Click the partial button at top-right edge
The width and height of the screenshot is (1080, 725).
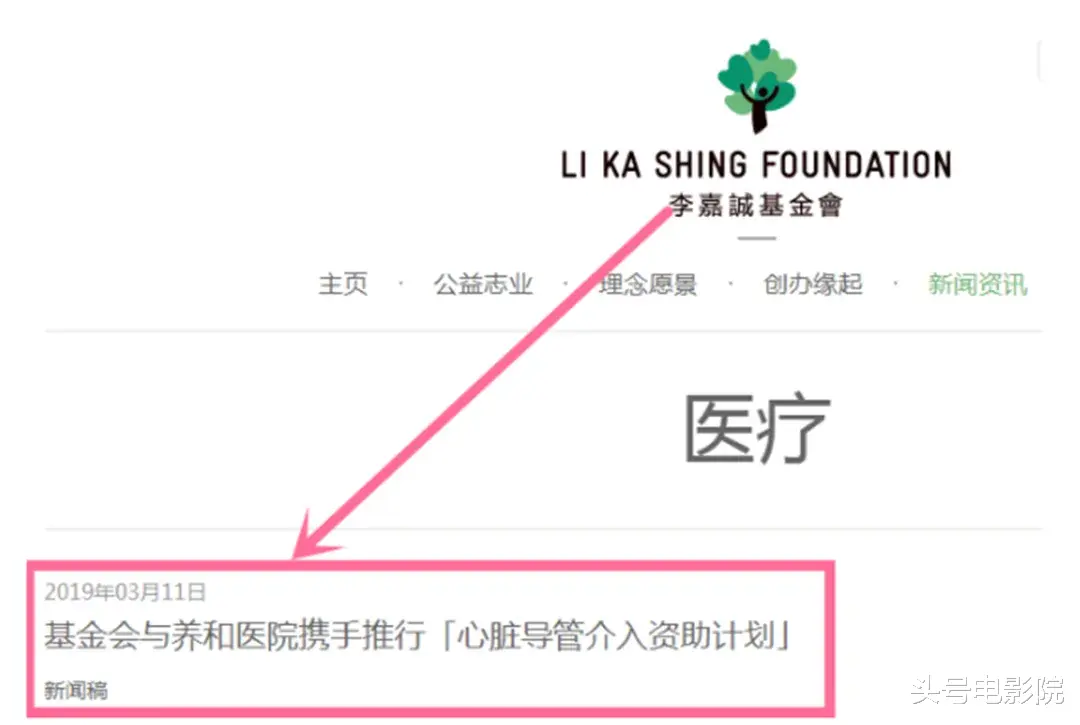[x=1041, y=61]
